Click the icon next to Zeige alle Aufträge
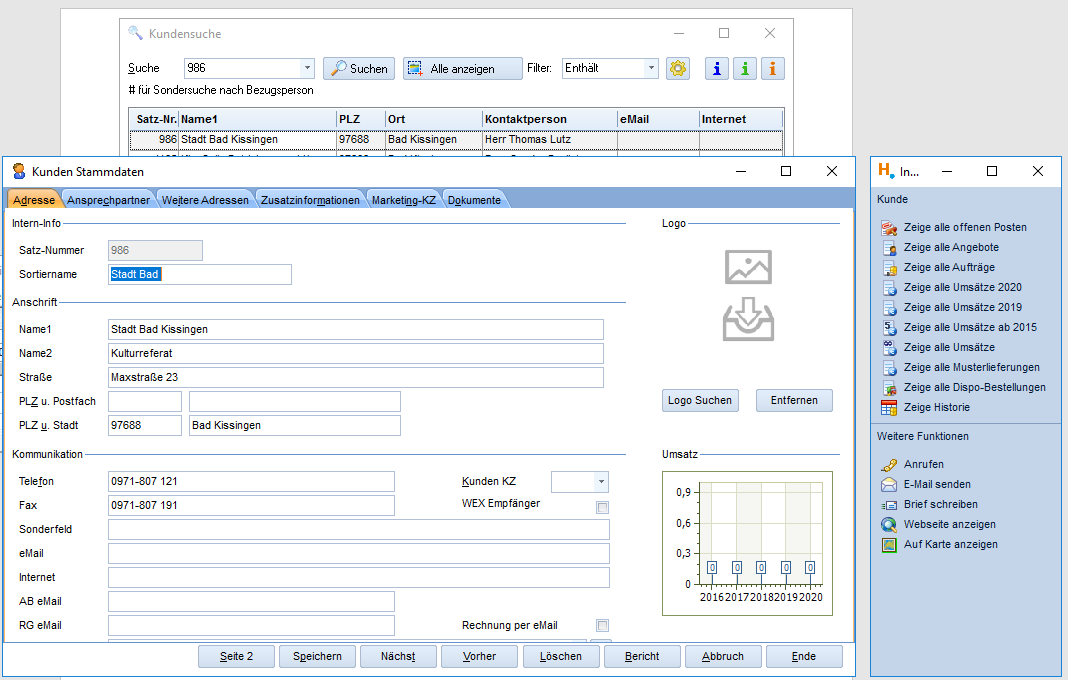Screen dimensions: 1068x680 tap(889, 268)
